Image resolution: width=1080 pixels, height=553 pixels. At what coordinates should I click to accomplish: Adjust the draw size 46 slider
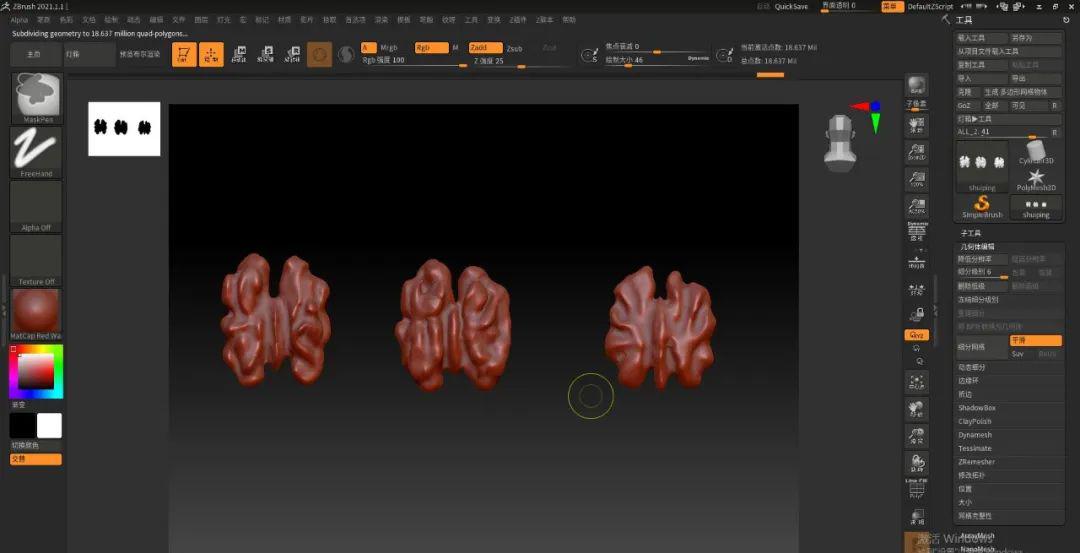658,61
